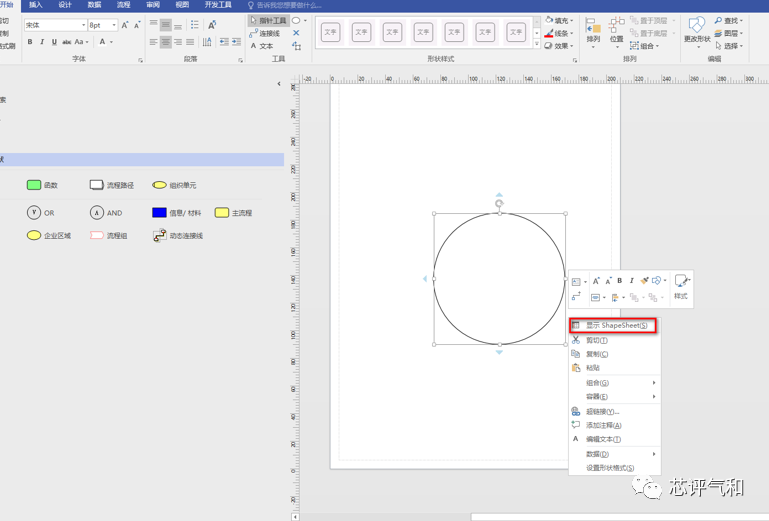Screen dimensions: 769x521
Task: Choose Hyperlink (超链接) in context menu
Action: click(613, 412)
